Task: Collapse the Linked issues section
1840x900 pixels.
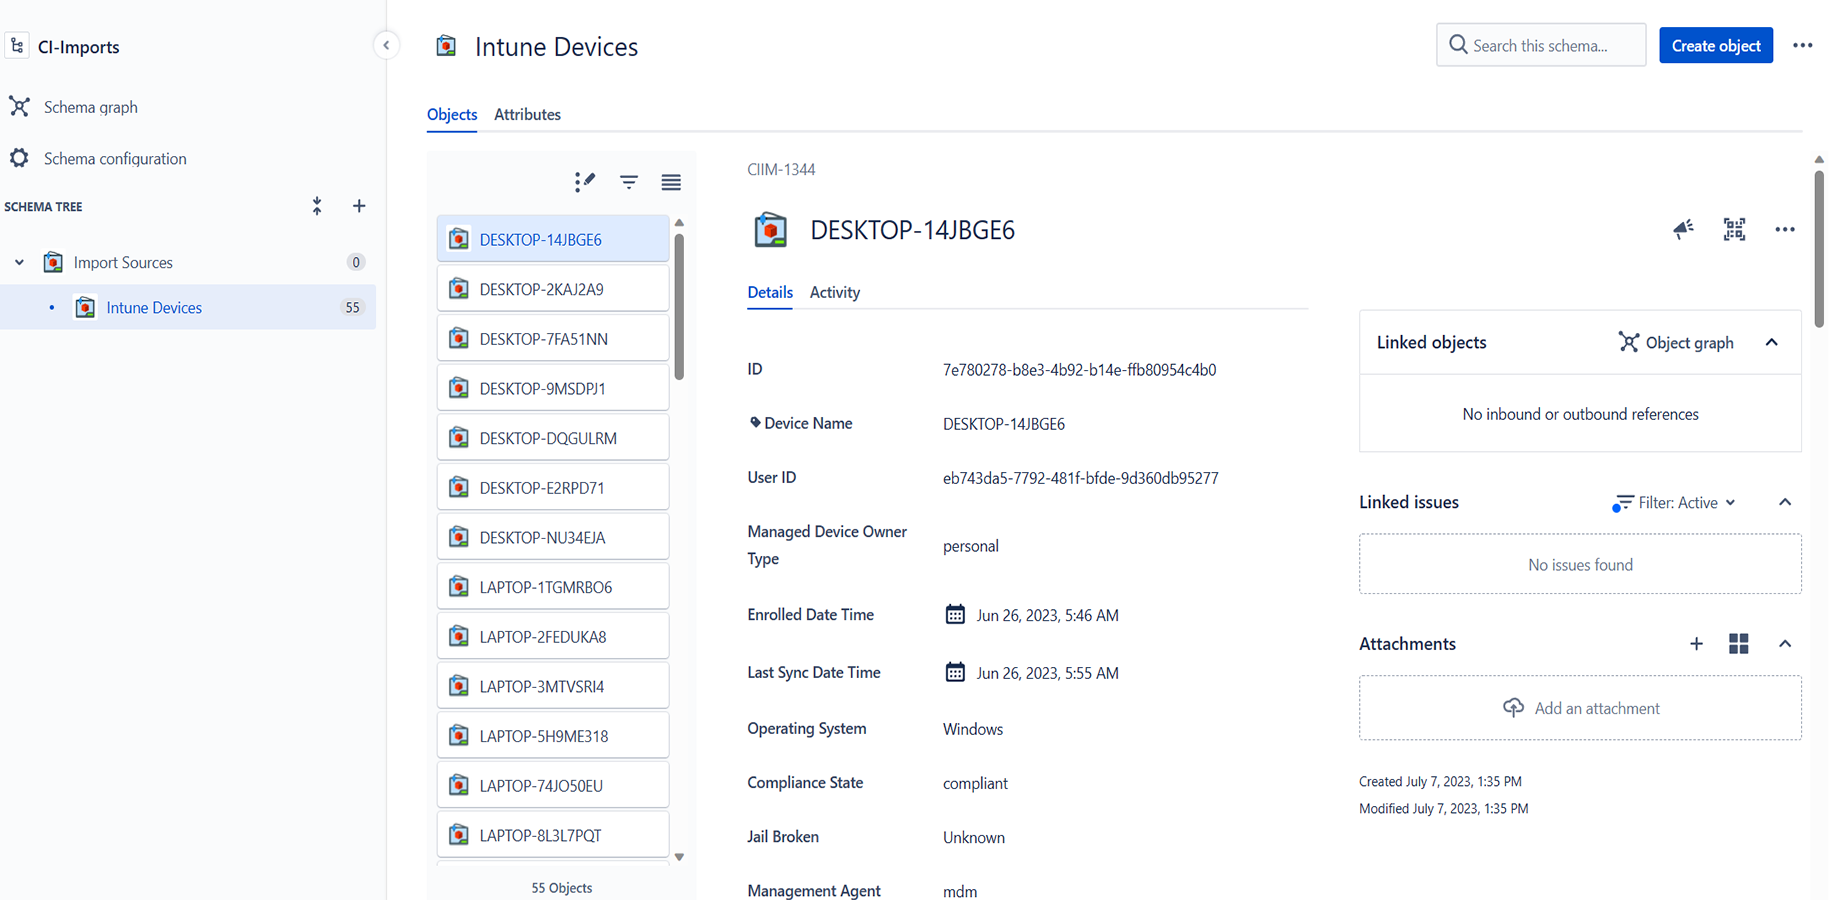Action: tap(1785, 502)
